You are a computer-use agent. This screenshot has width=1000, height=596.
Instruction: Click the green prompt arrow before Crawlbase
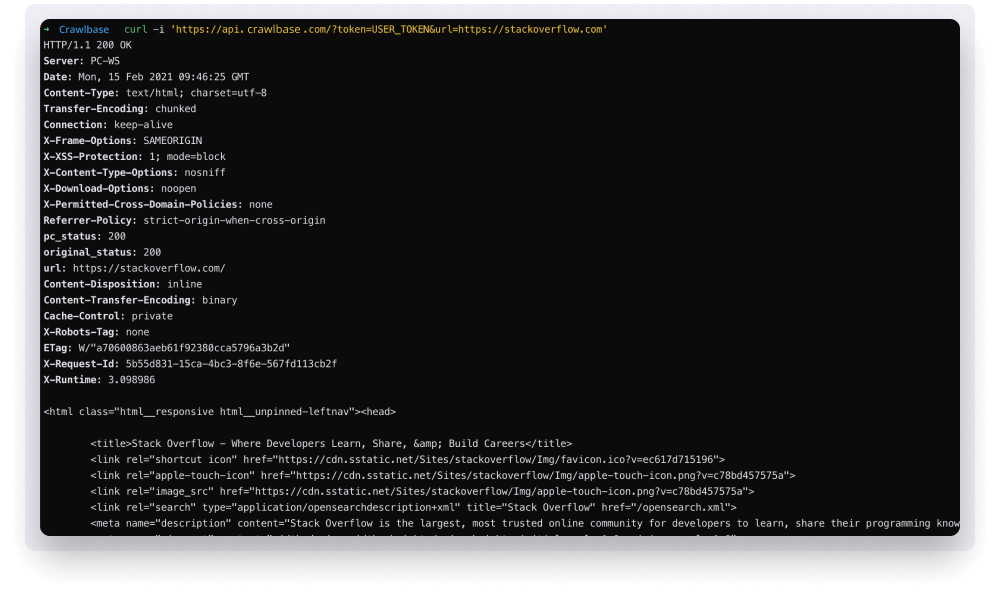tap(47, 29)
